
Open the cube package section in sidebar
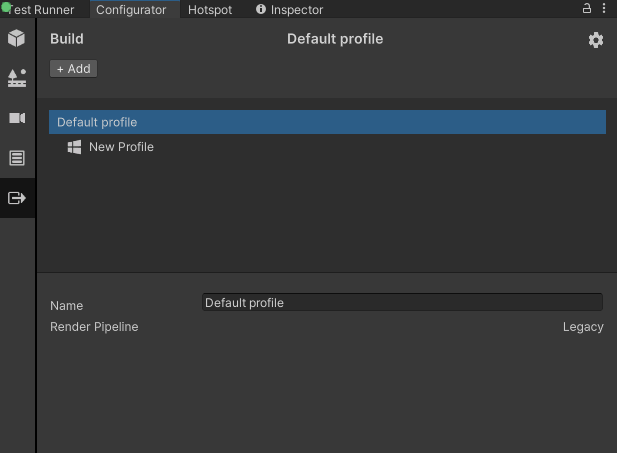[17, 39]
